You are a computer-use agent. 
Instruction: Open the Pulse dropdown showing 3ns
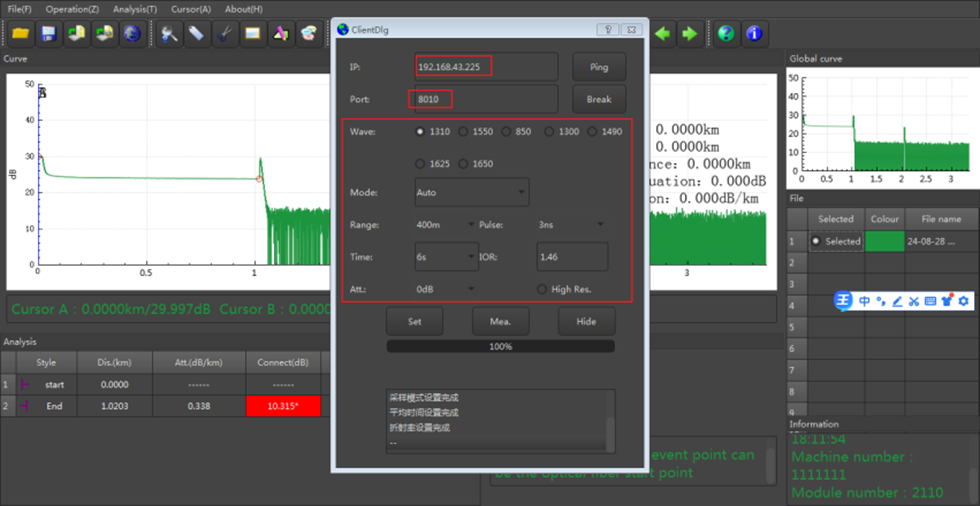tap(571, 225)
